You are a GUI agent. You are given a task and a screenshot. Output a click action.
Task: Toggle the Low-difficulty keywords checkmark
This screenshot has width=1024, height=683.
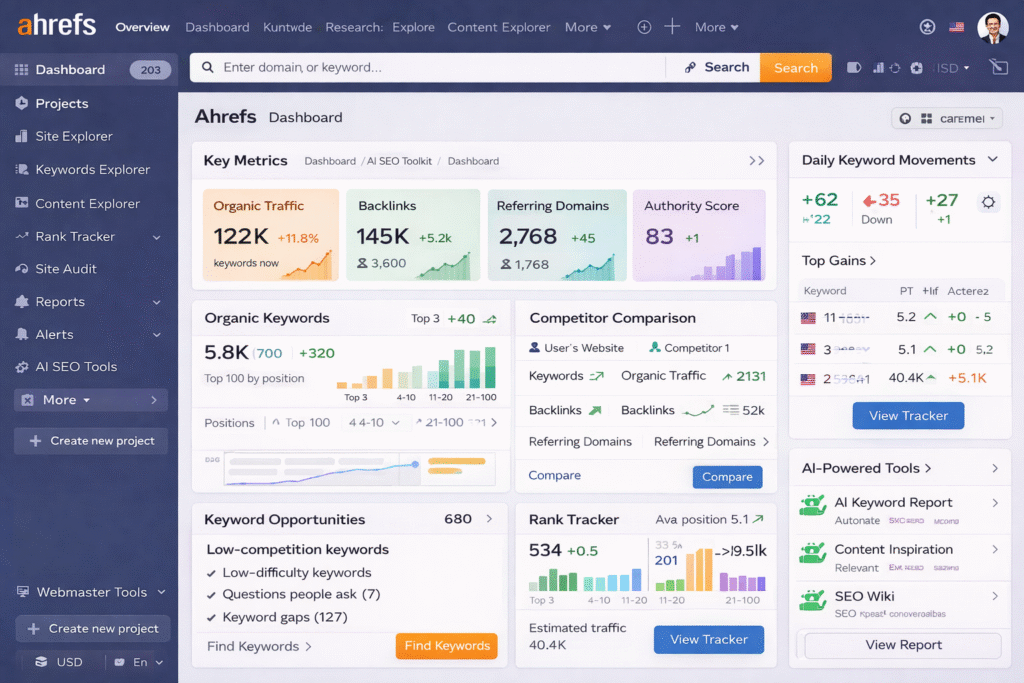(x=211, y=573)
